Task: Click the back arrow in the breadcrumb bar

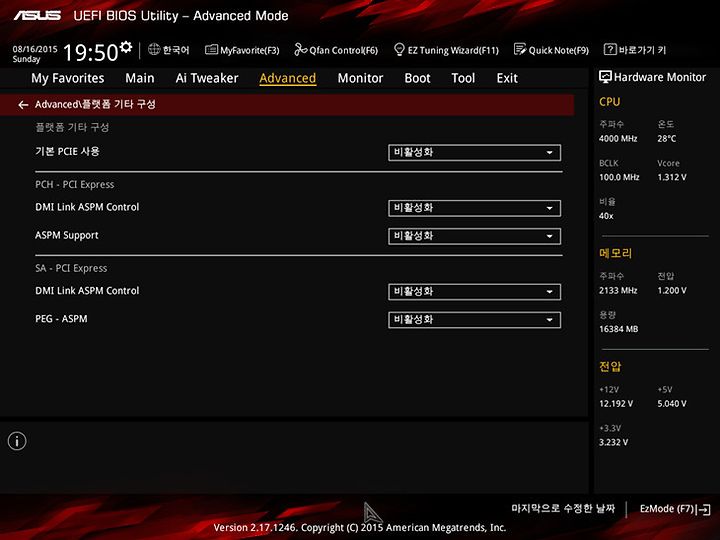Action: click(x=23, y=105)
